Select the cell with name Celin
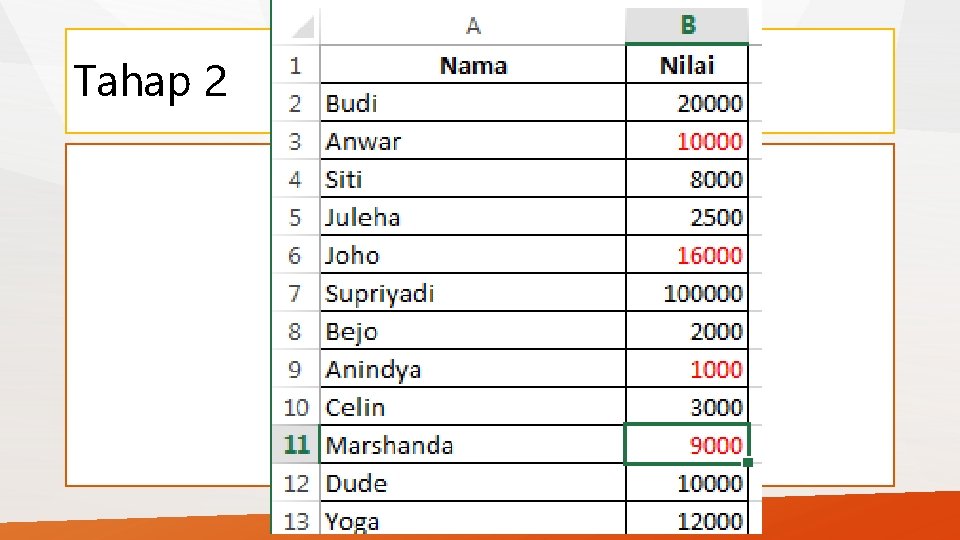The width and height of the screenshot is (960, 540). pyautogui.click(x=473, y=407)
